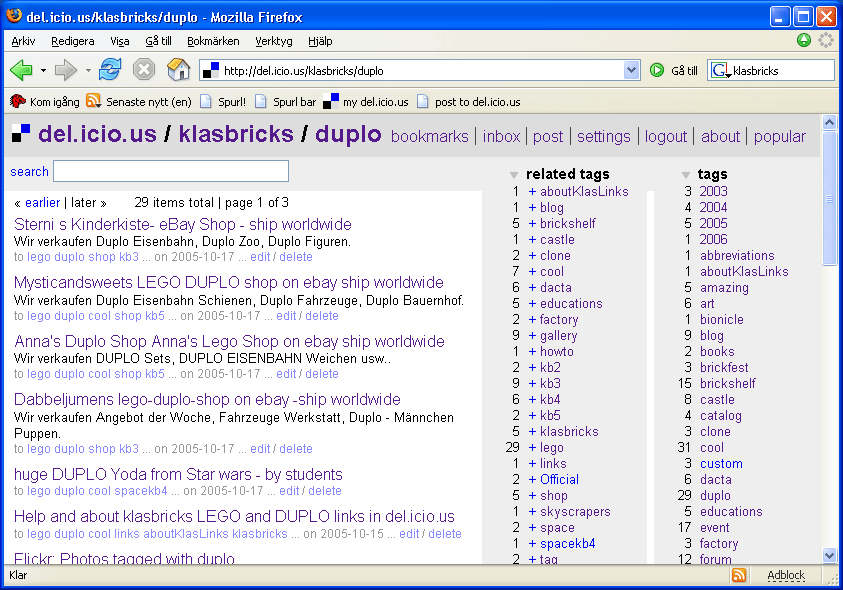The width and height of the screenshot is (843, 590).
Task: Click the 'bookmarks' header link
Action: pos(430,137)
